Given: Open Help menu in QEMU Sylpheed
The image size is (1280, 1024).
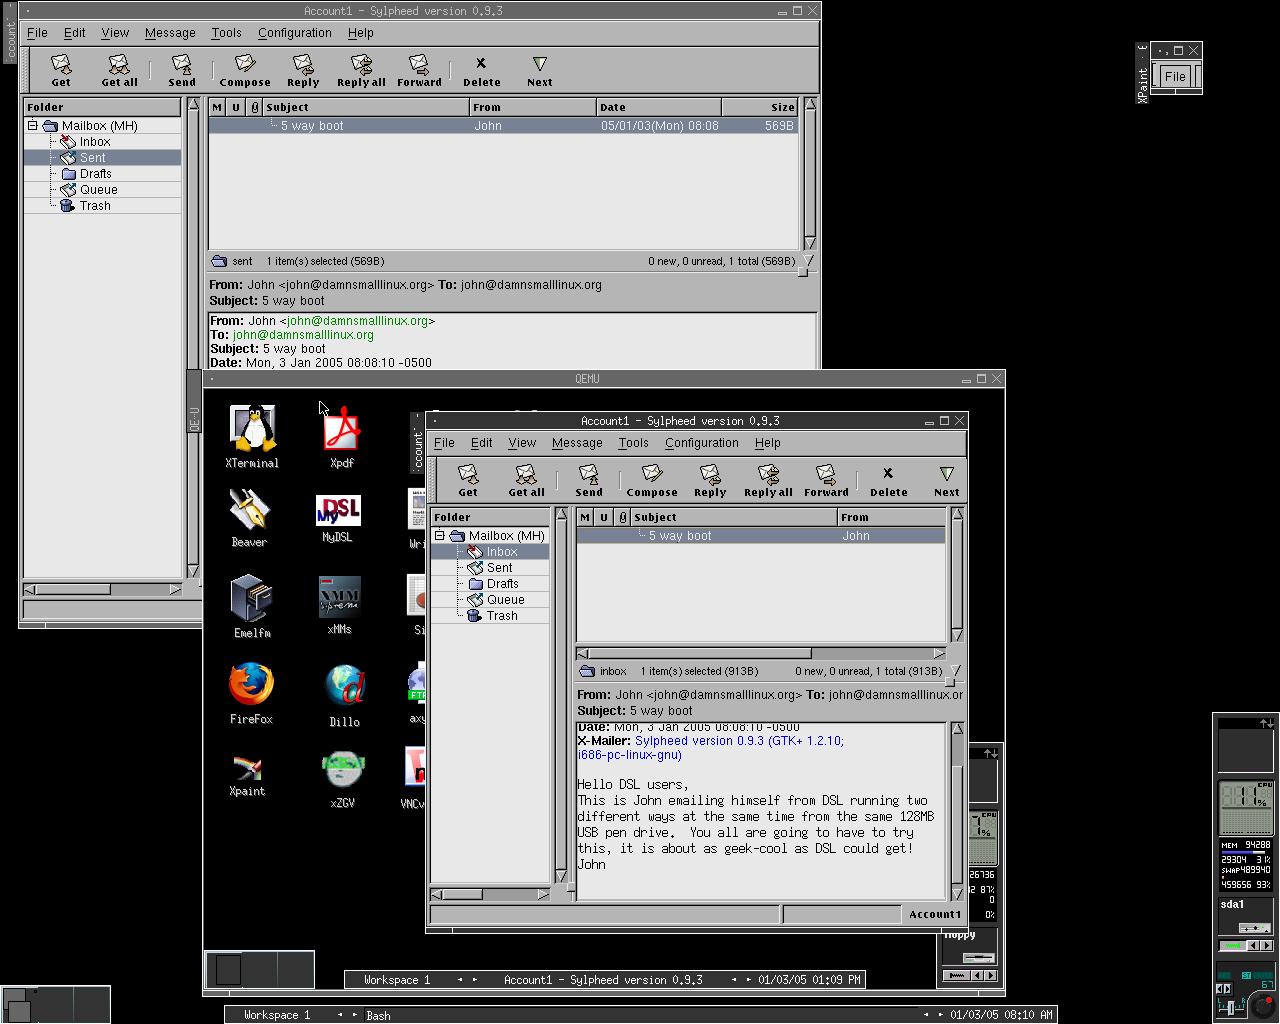Looking at the screenshot, I should point(767,443).
